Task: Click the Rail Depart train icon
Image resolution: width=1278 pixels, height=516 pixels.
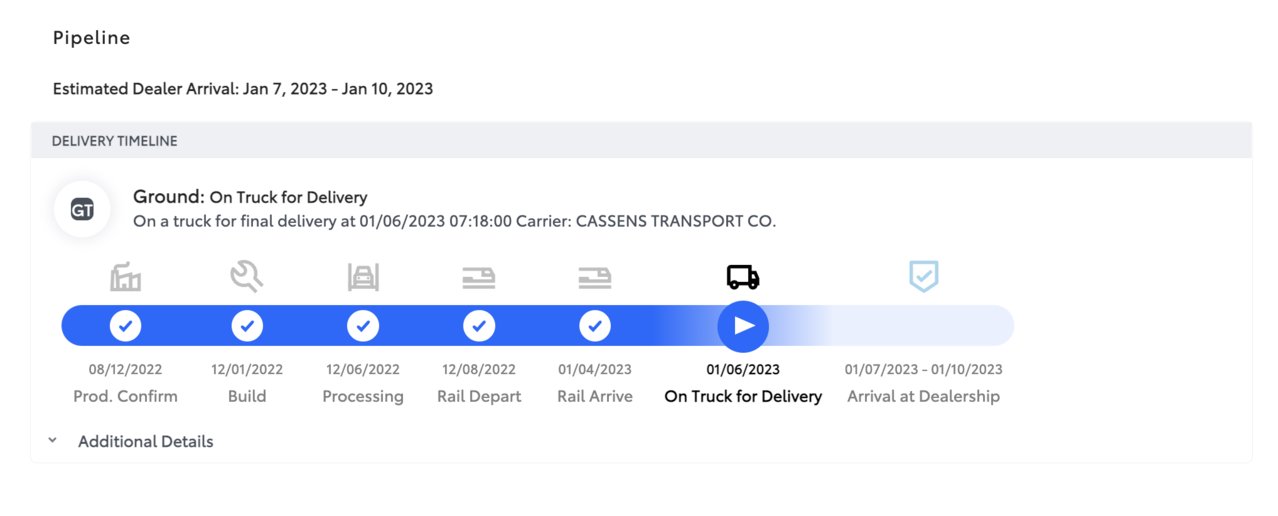Action: [479, 278]
